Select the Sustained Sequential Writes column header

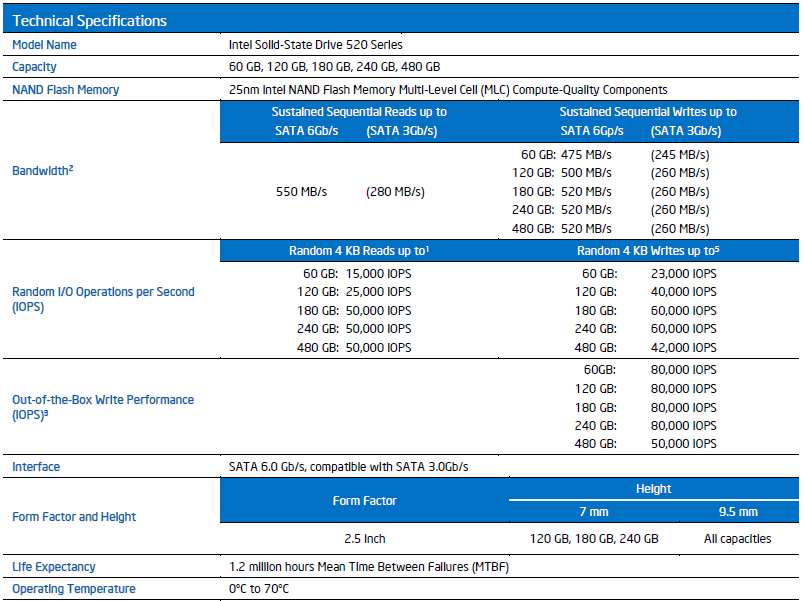click(x=648, y=112)
